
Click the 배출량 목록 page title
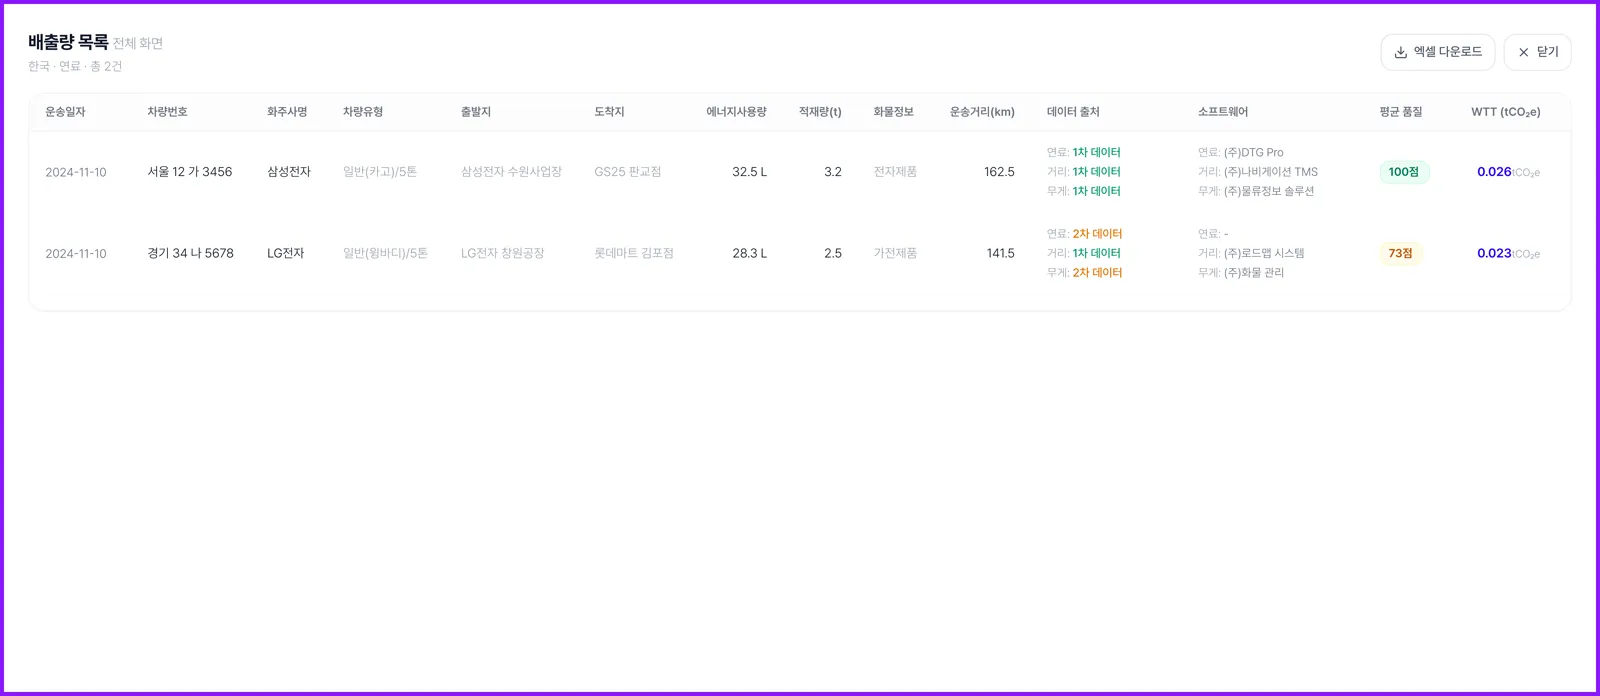coord(68,42)
